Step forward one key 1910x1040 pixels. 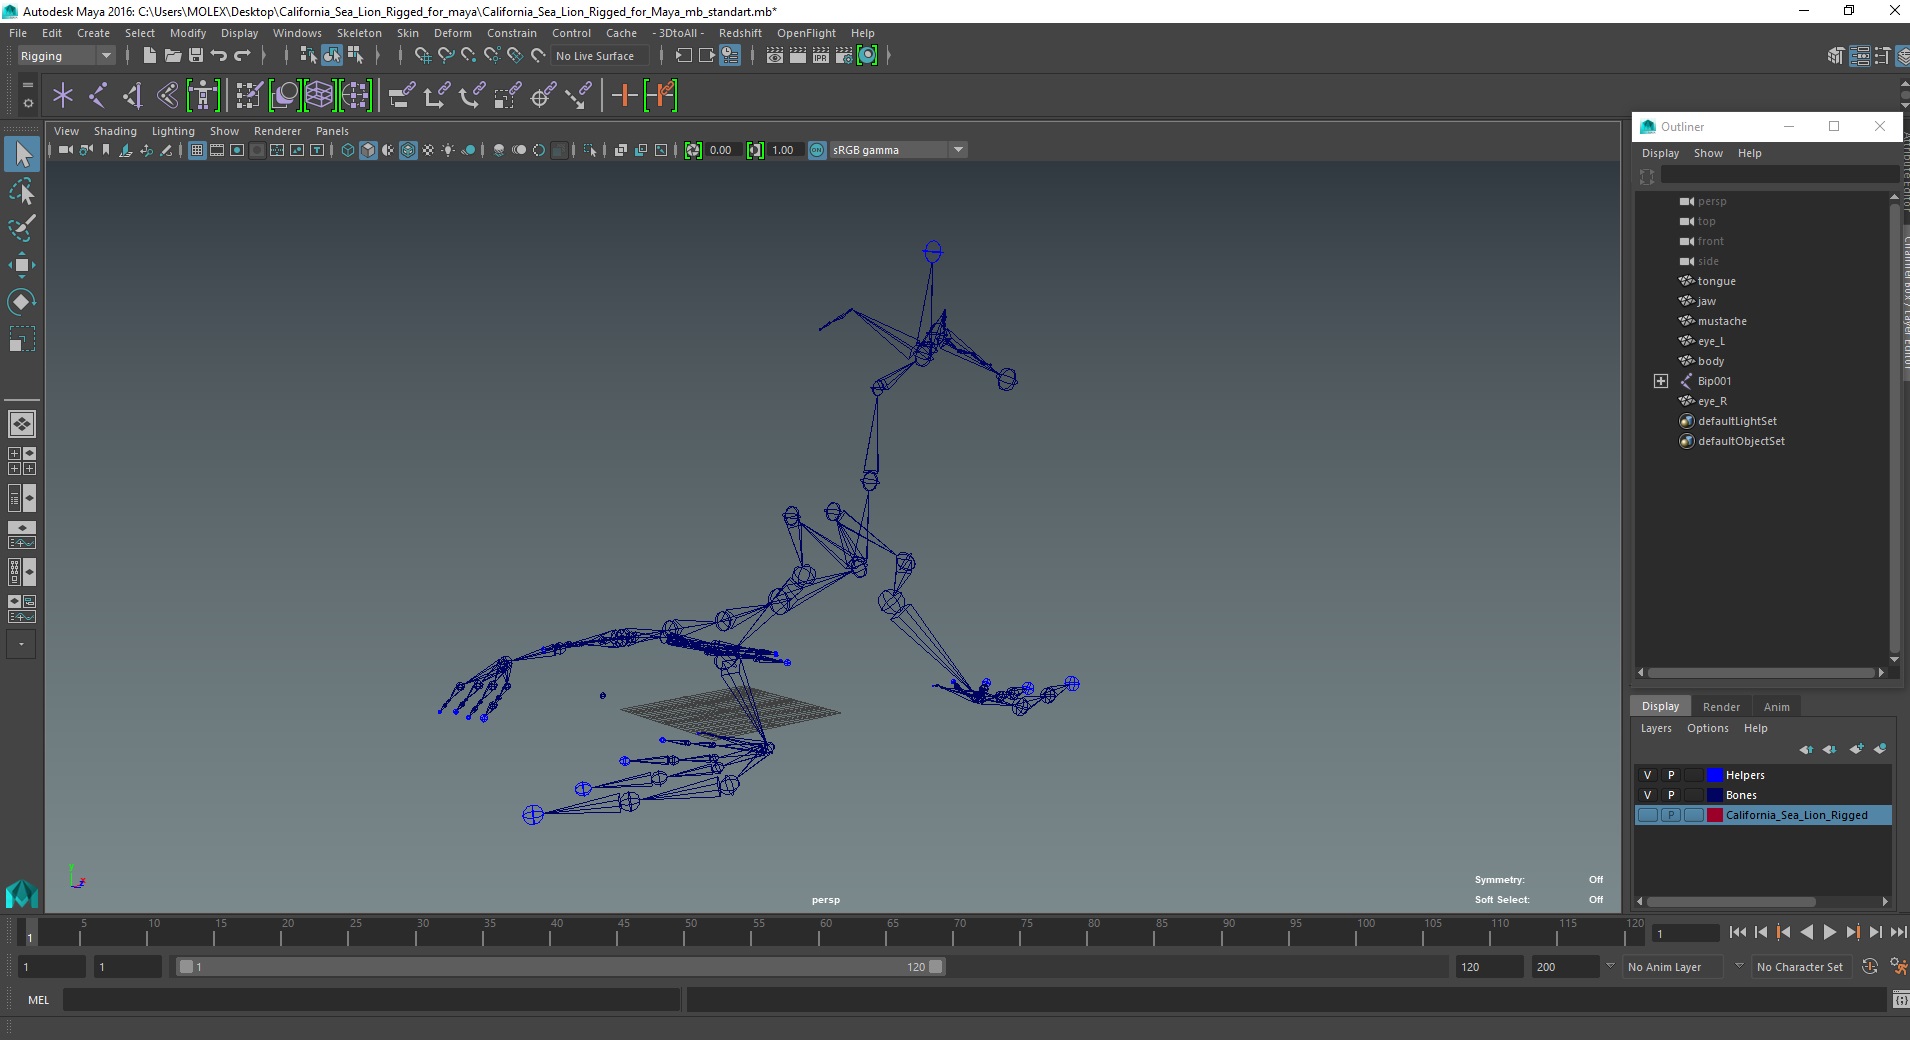pos(1852,932)
